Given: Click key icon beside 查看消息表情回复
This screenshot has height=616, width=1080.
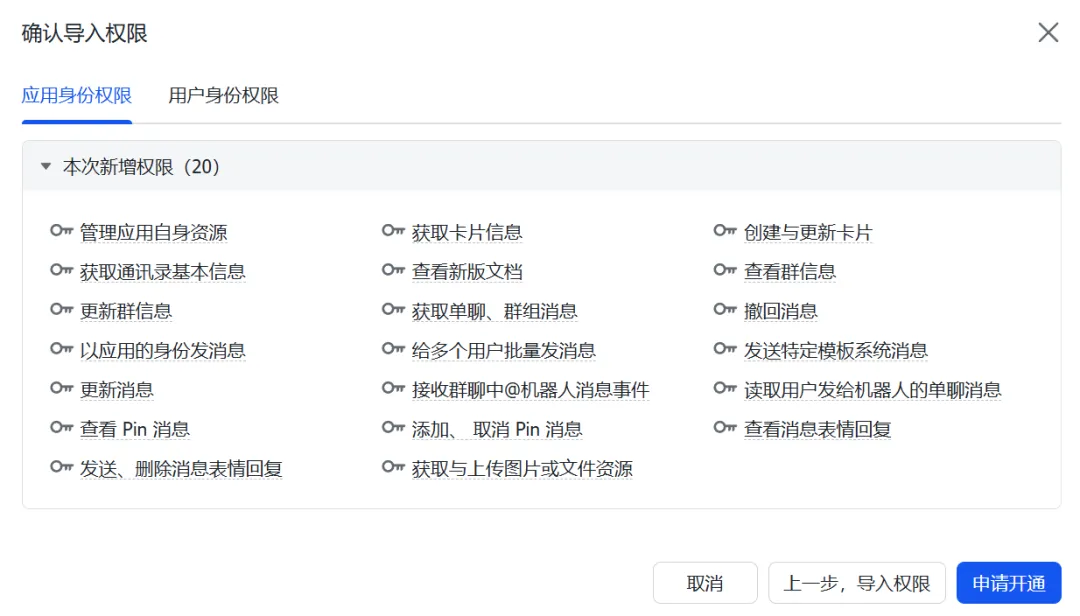Looking at the screenshot, I should pos(725,427).
